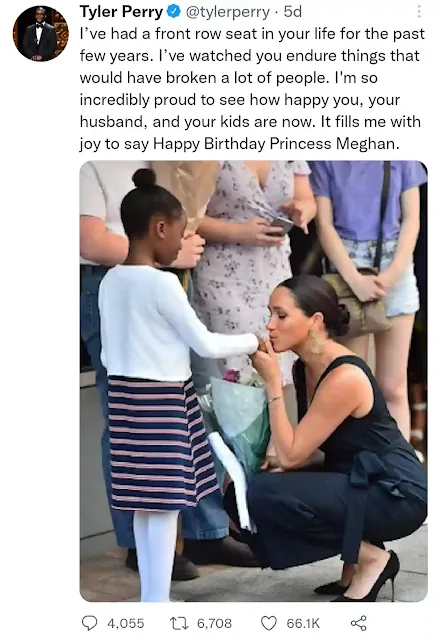Like the tweet with the heart icon
This screenshot has height=639, width=440.
click(268, 623)
